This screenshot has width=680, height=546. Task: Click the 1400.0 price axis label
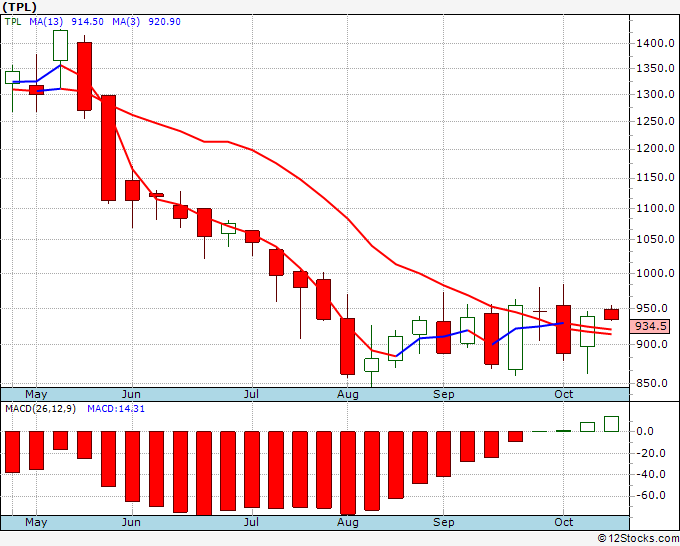click(x=655, y=43)
